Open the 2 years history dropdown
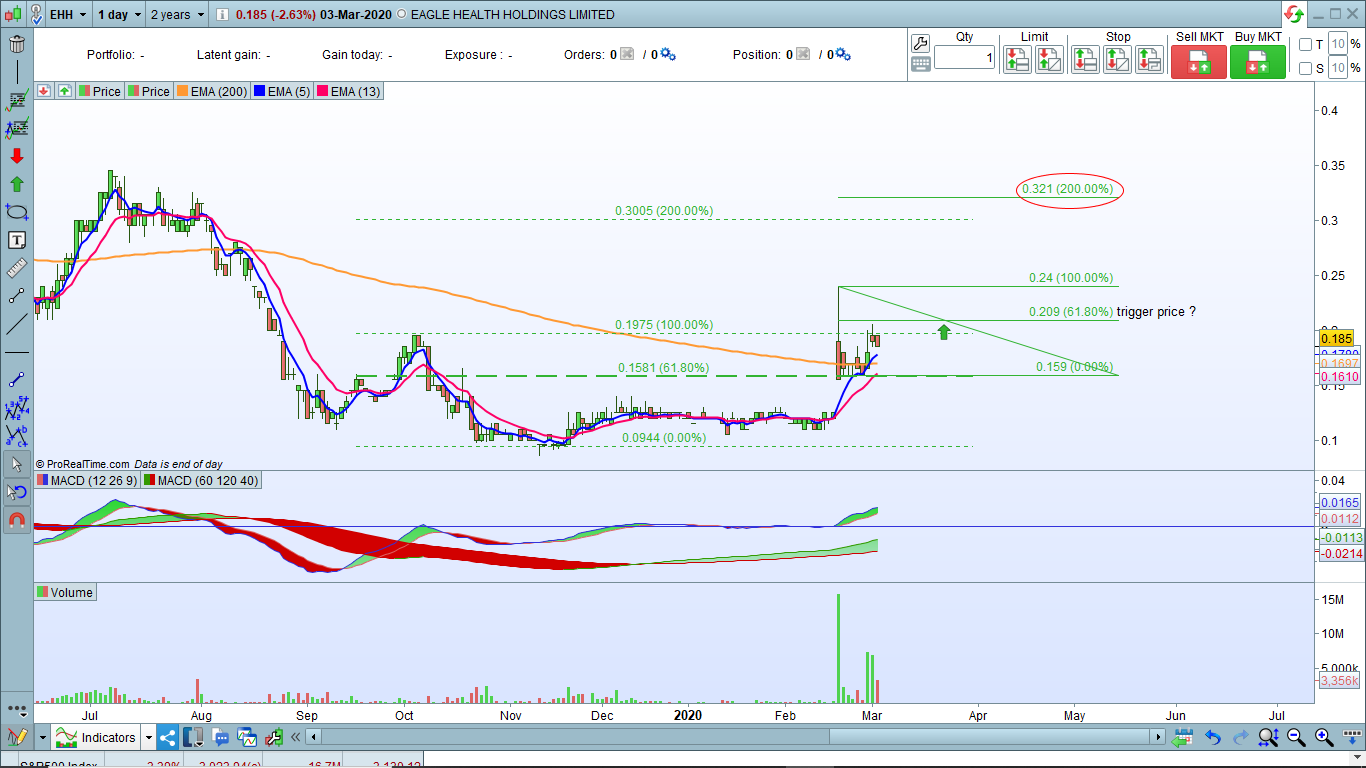This screenshot has width=1366, height=768. pyautogui.click(x=175, y=15)
